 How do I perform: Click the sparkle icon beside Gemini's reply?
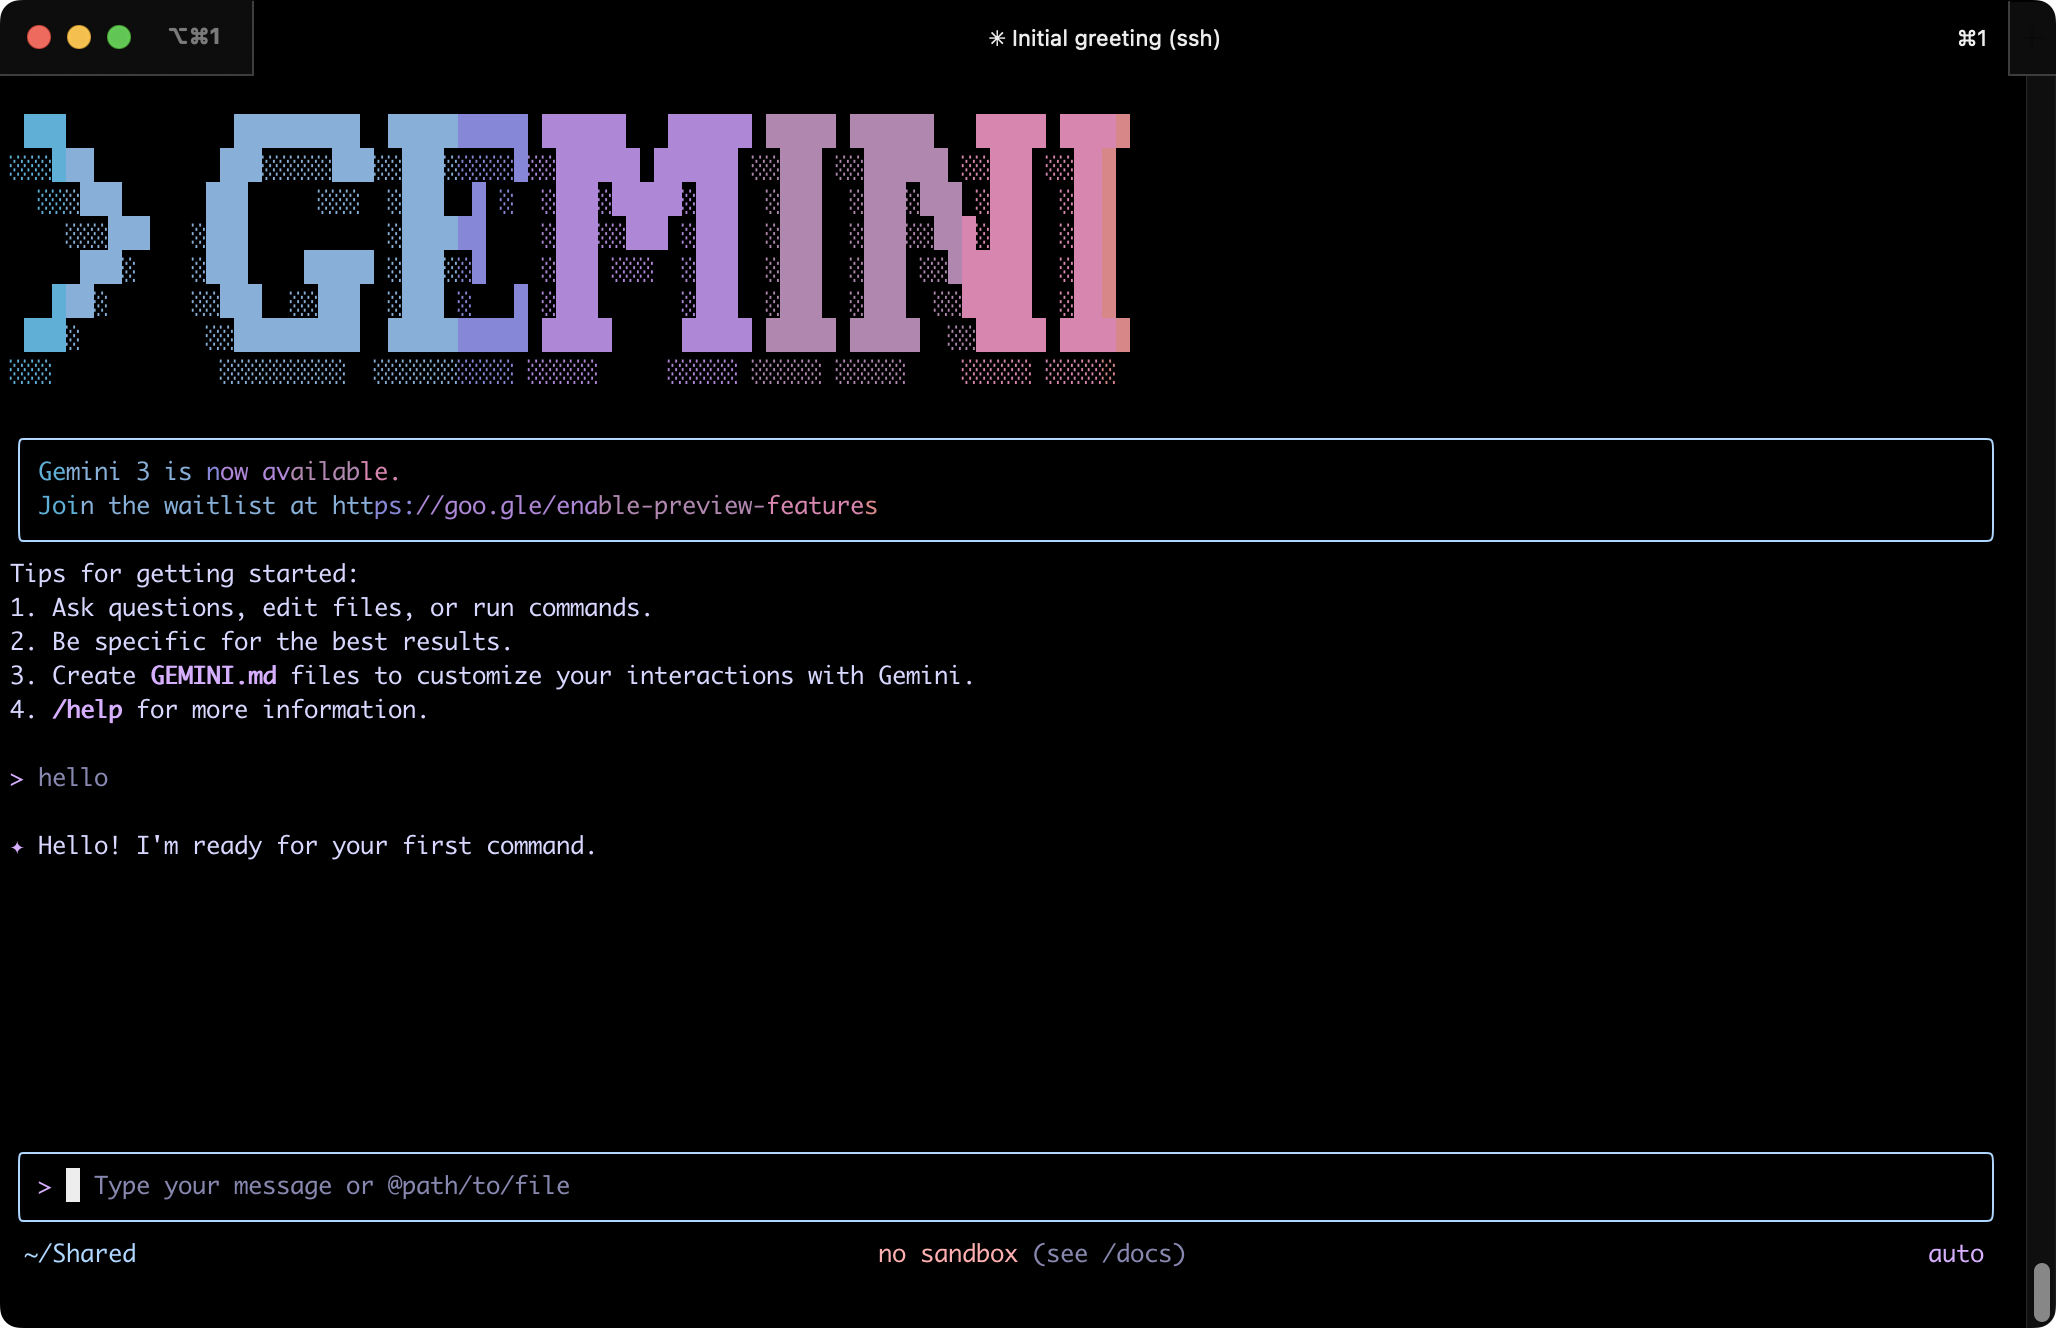click(17, 847)
